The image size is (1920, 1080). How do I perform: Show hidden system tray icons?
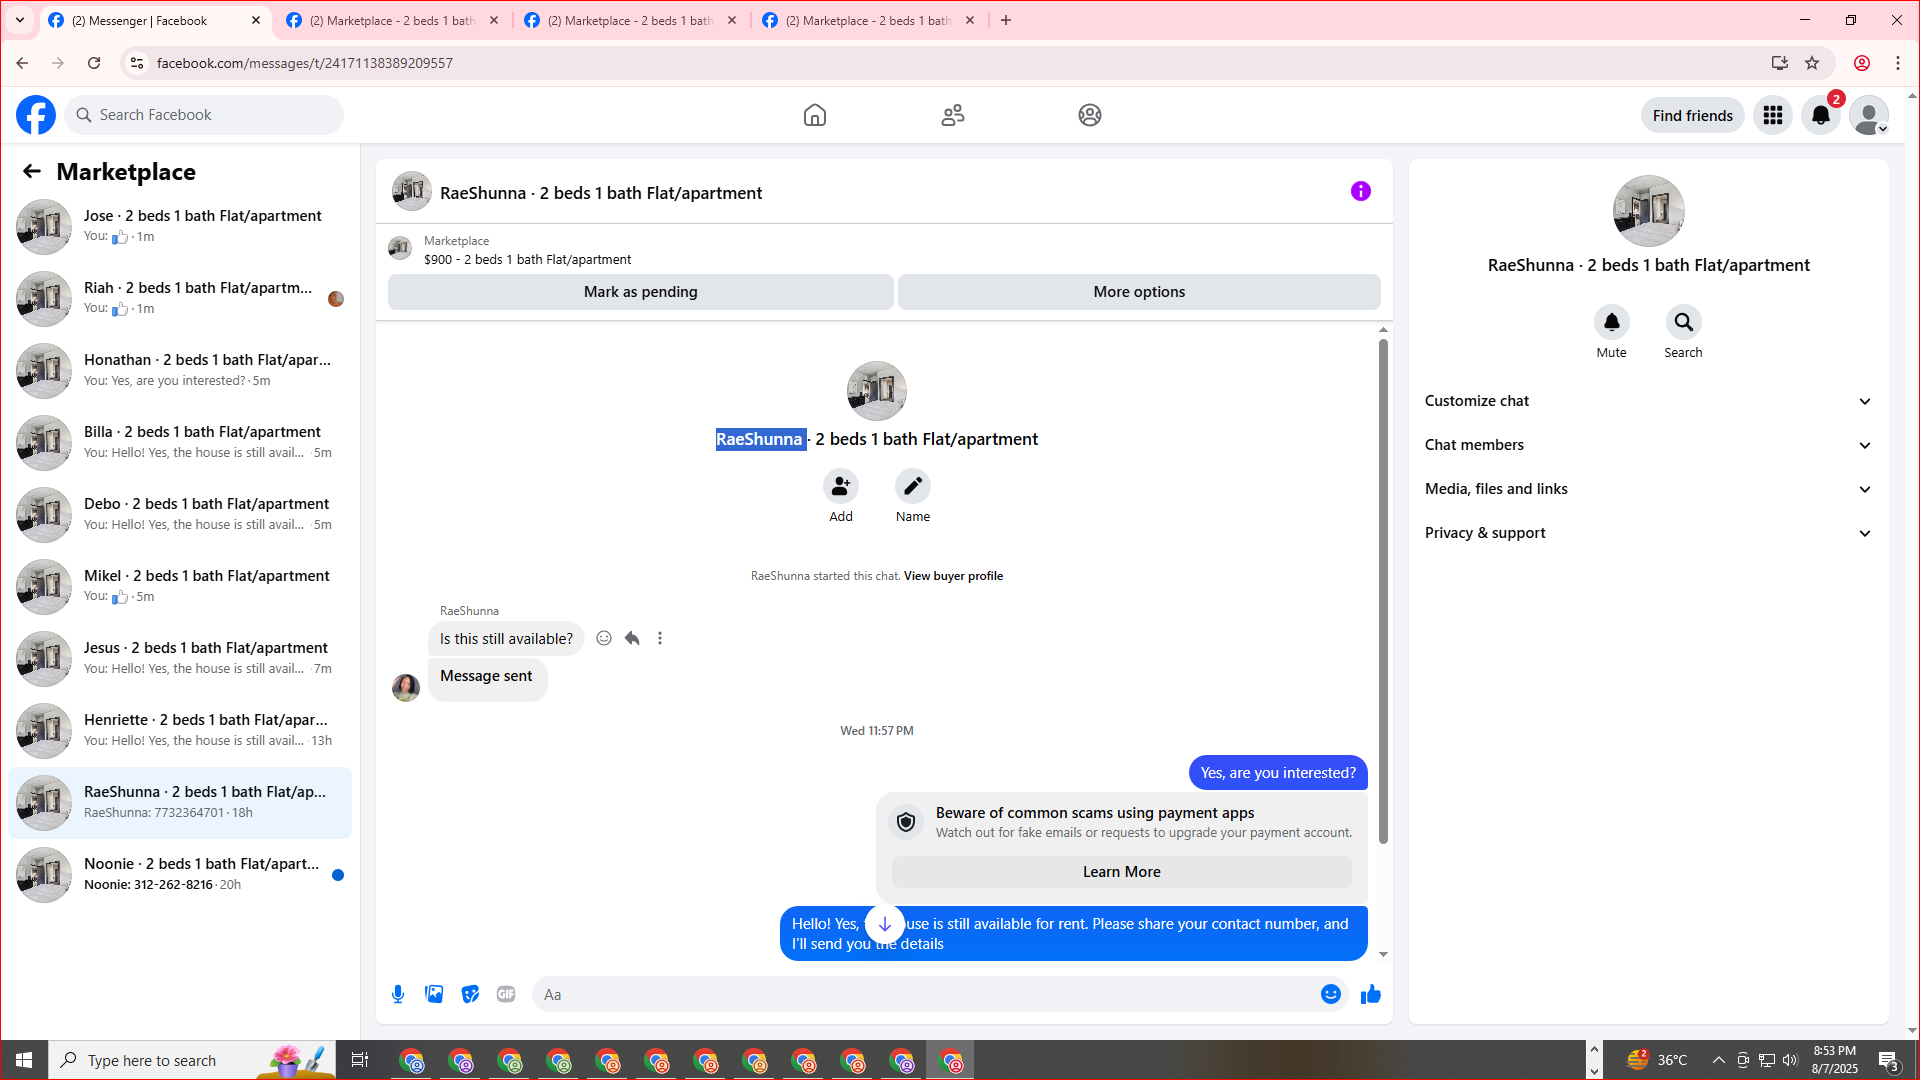pos(1719,1060)
